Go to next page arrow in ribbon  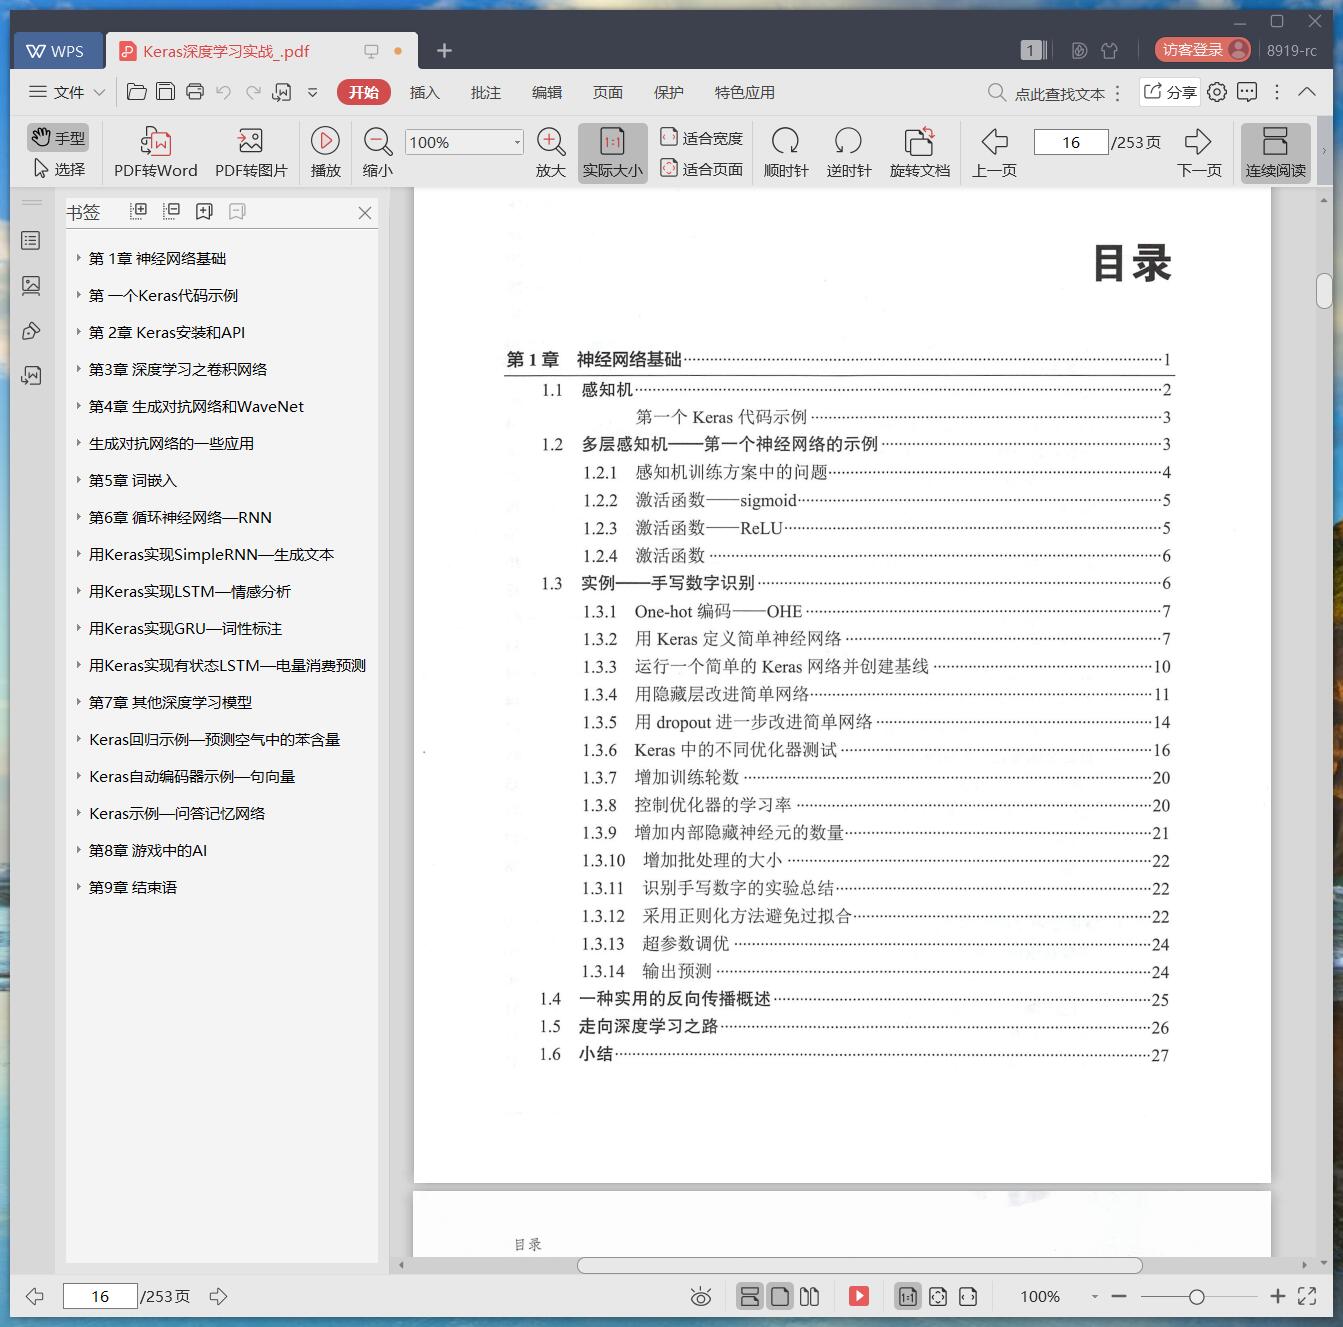coord(1198,141)
